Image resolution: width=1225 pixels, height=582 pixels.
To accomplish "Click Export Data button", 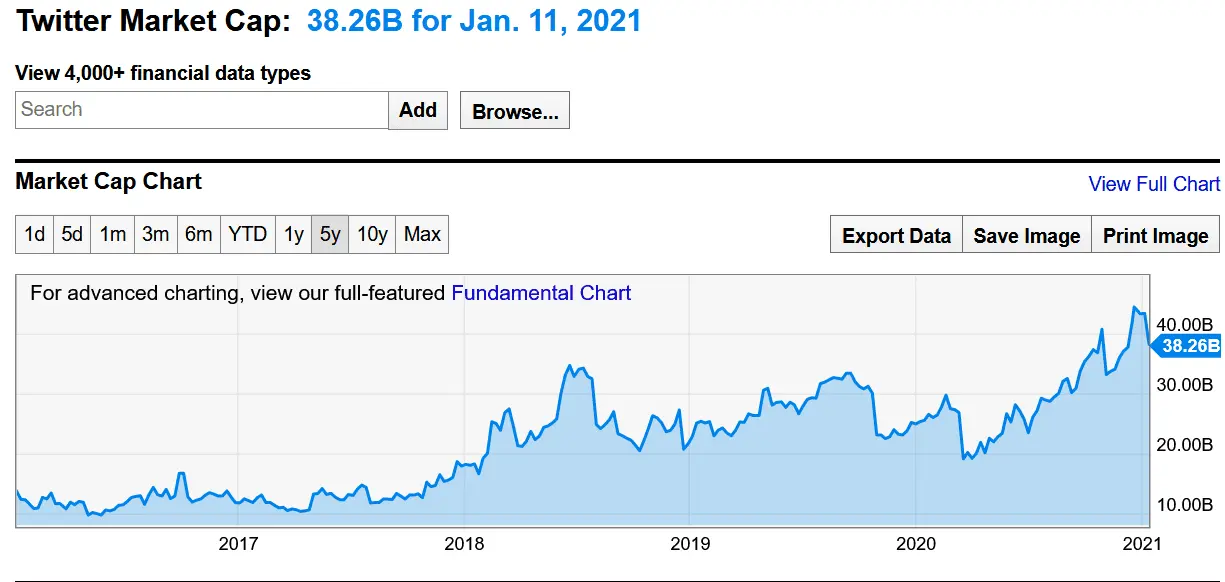I will [896, 236].
